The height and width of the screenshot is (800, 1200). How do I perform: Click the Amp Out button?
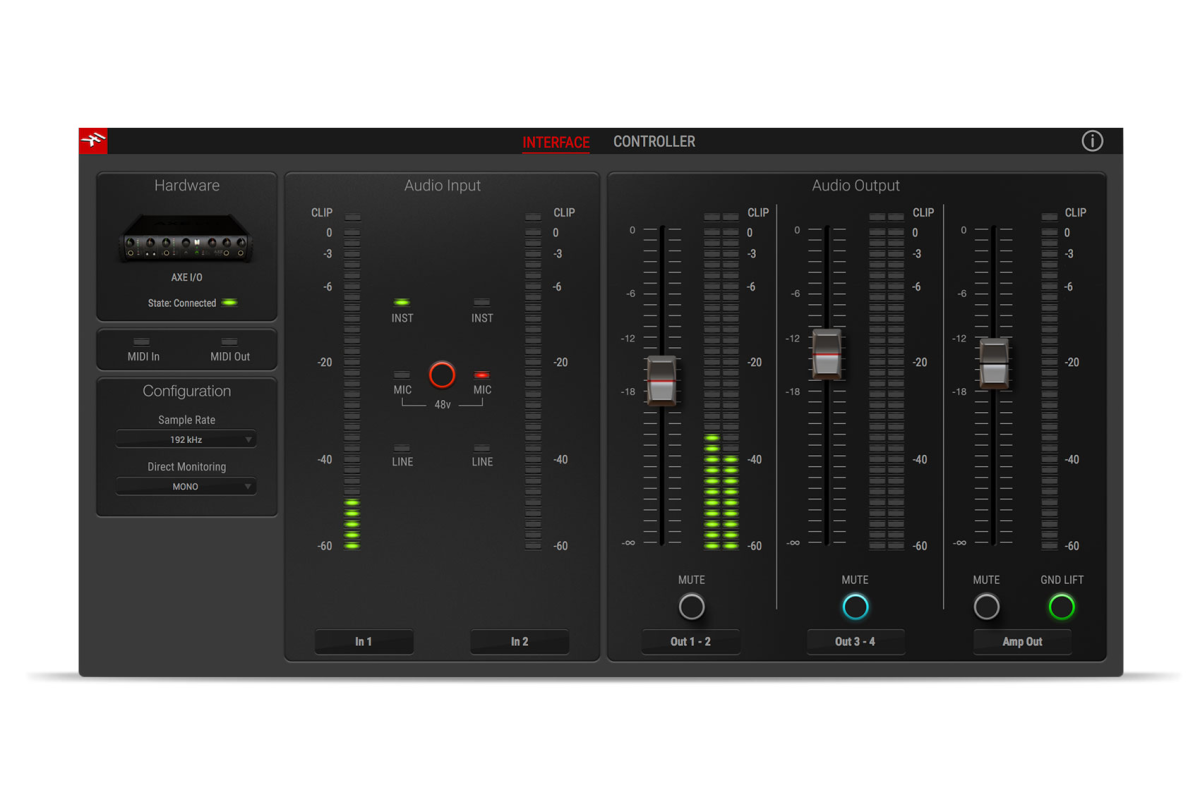point(1022,642)
